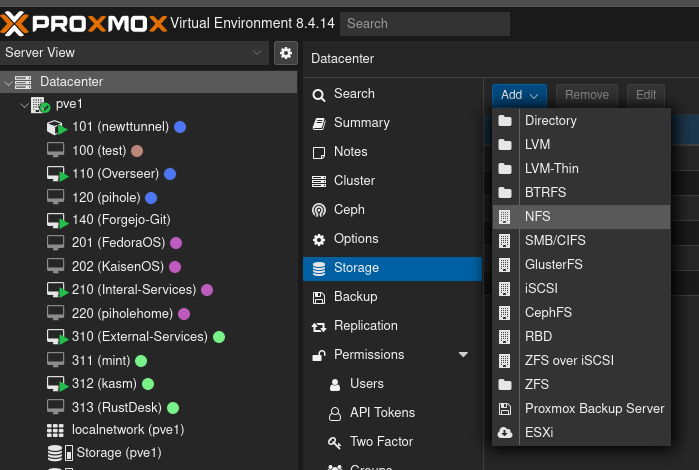Click running VM icon for 110 (Overseer)

(57, 174)
